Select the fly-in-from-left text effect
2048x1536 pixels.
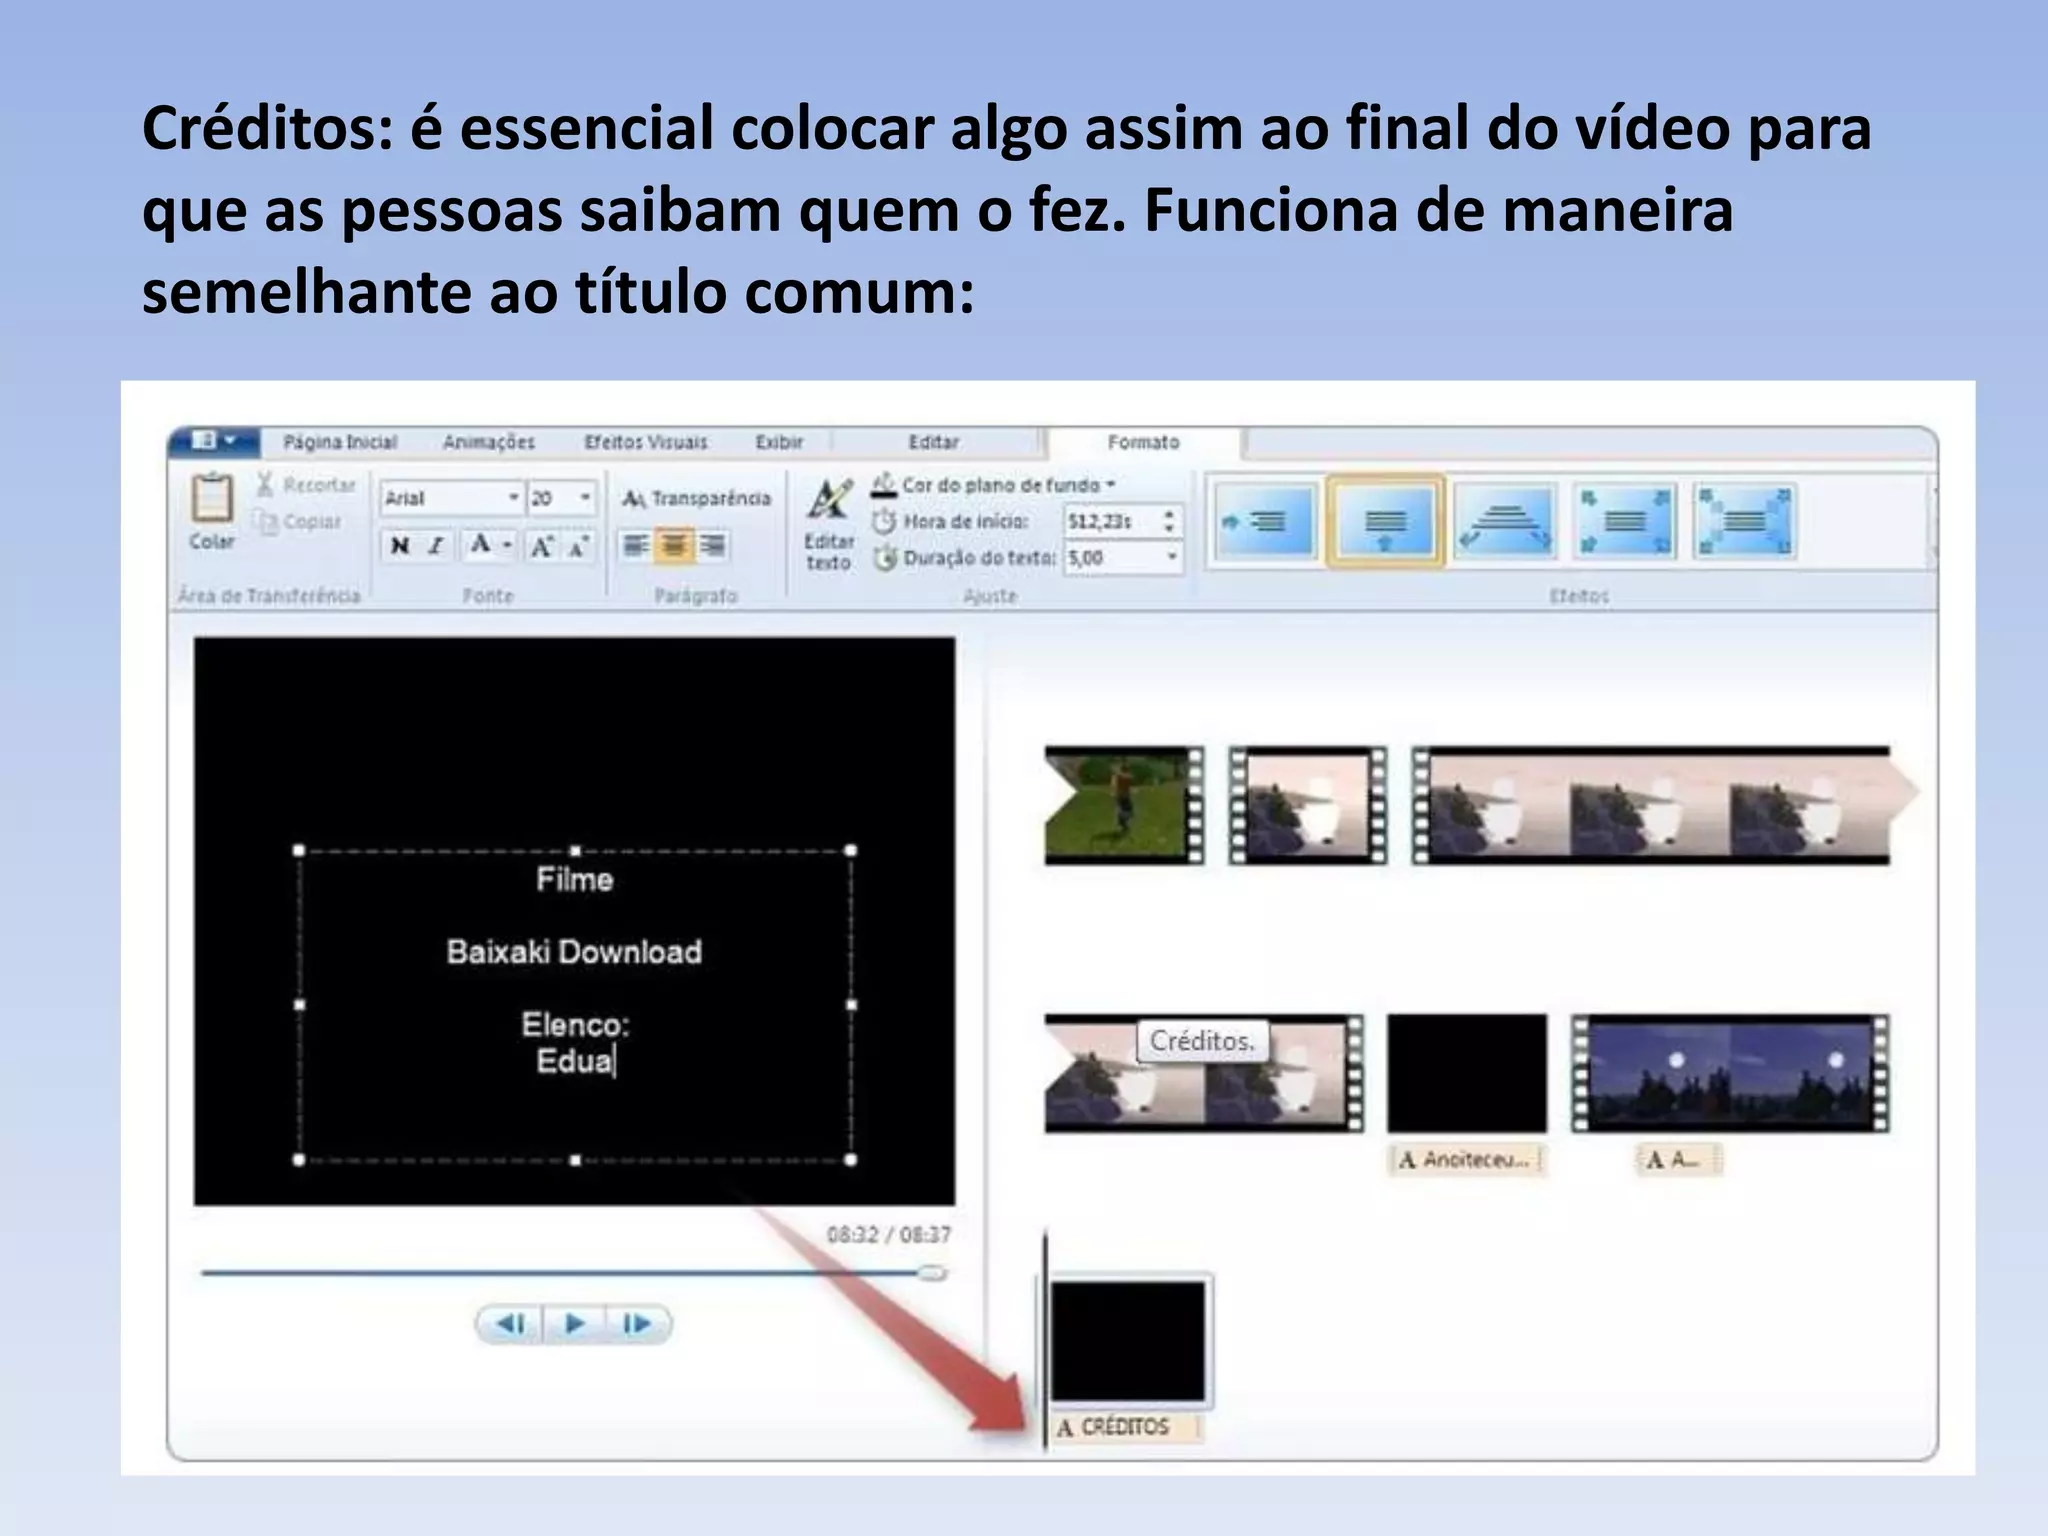[x=1265, y=522]
